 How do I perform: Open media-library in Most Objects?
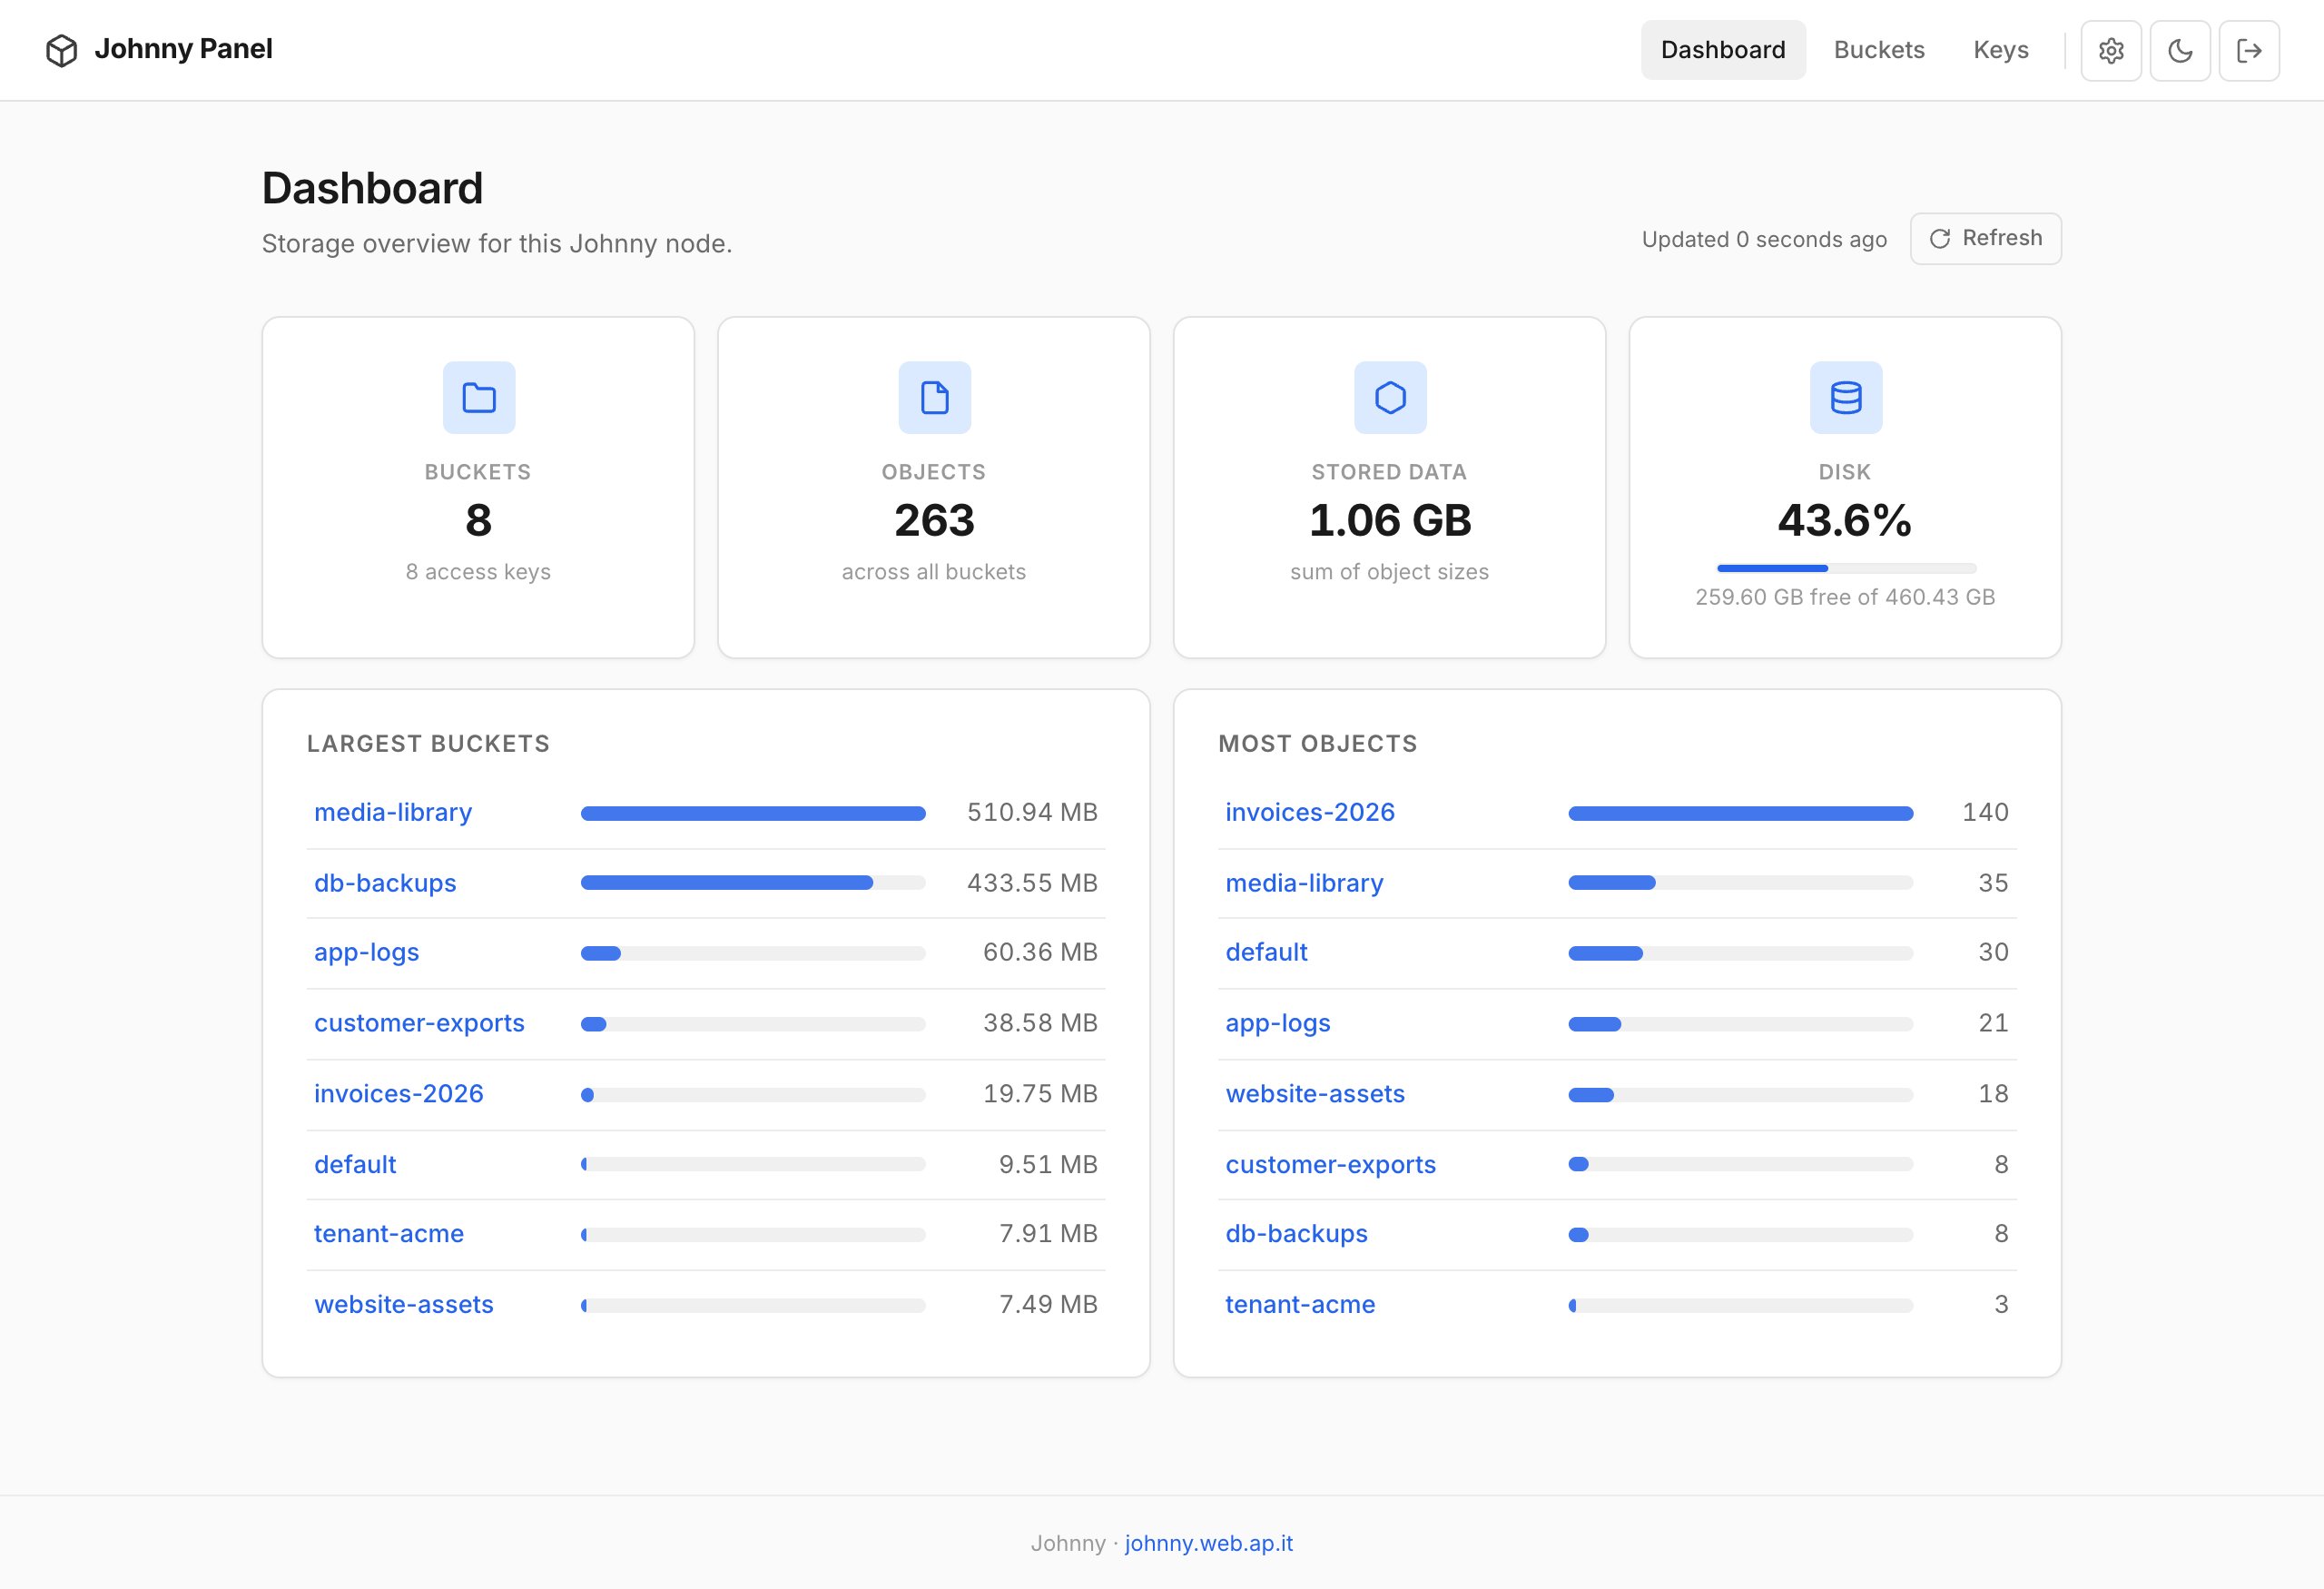pyautogui.click(x=1304, y=883)
